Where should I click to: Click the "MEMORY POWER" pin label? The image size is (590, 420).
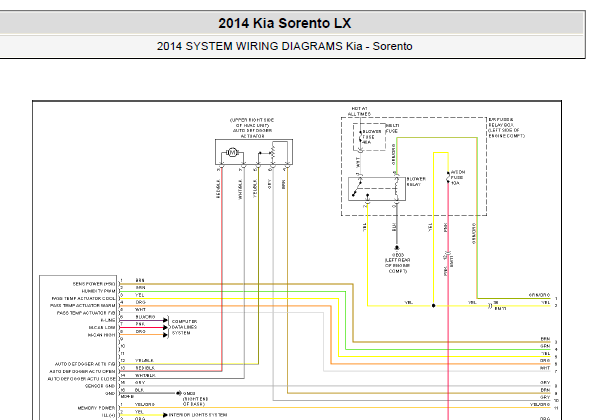point(96,408)
